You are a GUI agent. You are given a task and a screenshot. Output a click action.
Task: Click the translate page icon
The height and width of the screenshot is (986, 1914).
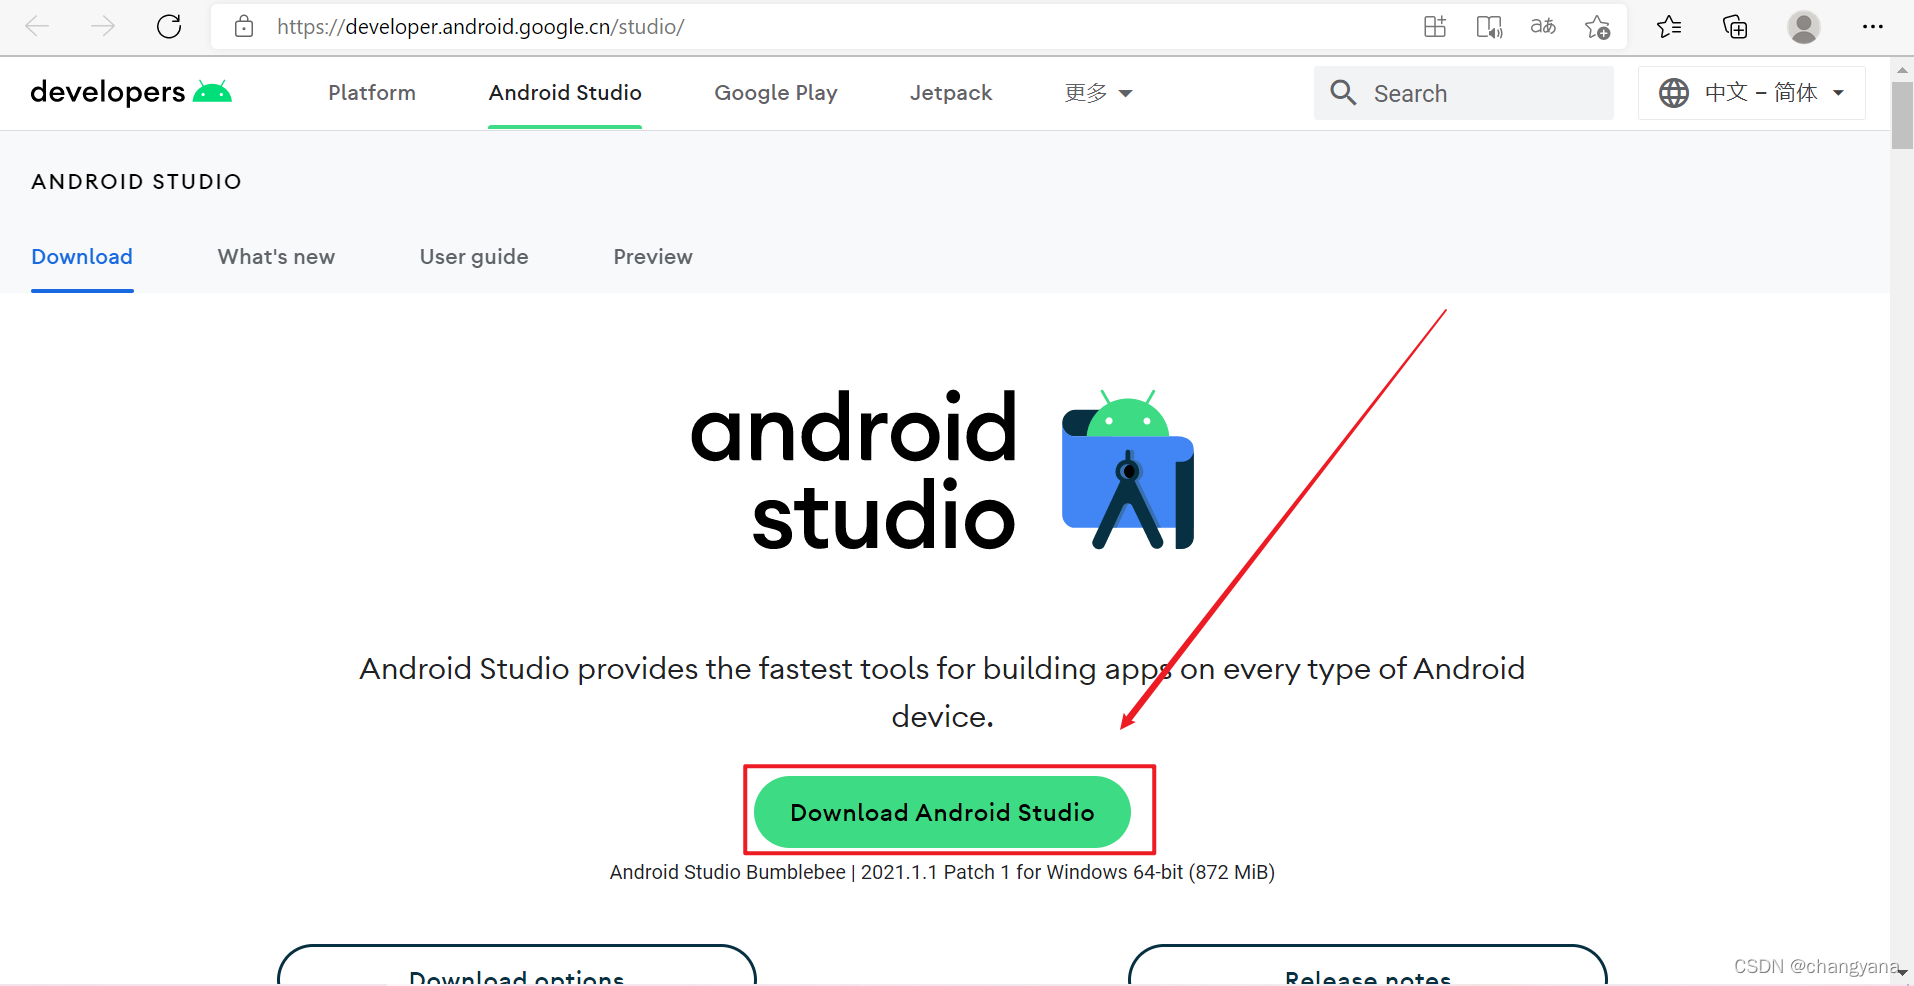[1543, 26]
